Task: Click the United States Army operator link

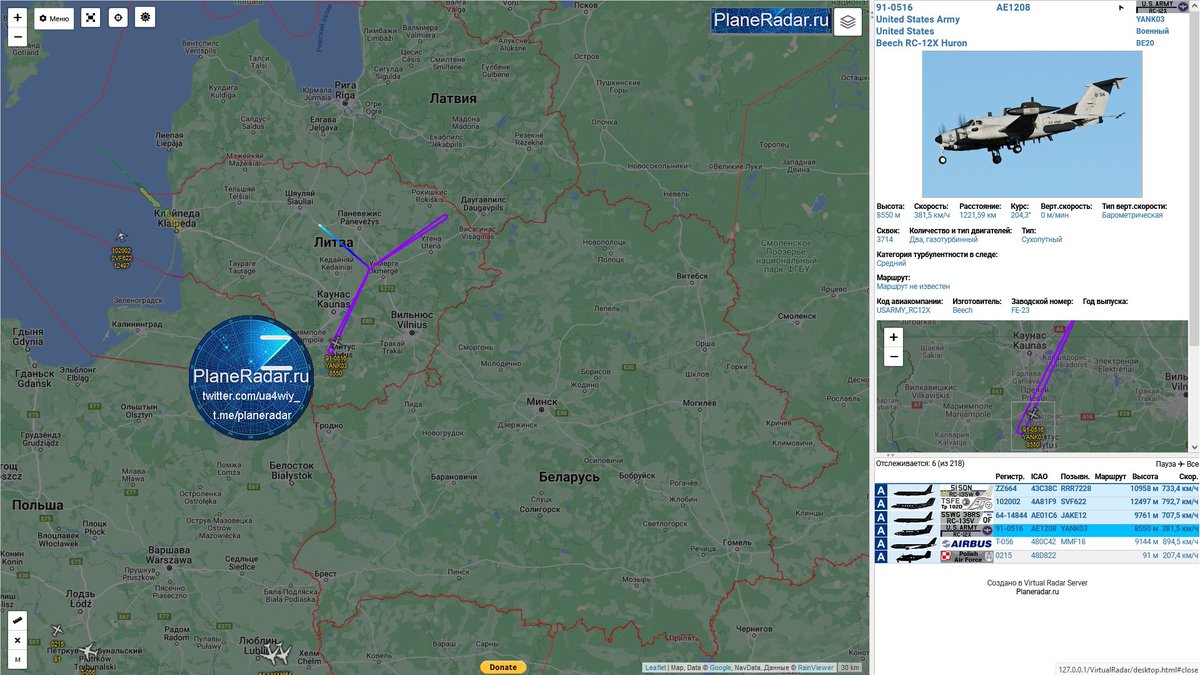Action: point(918,20)
